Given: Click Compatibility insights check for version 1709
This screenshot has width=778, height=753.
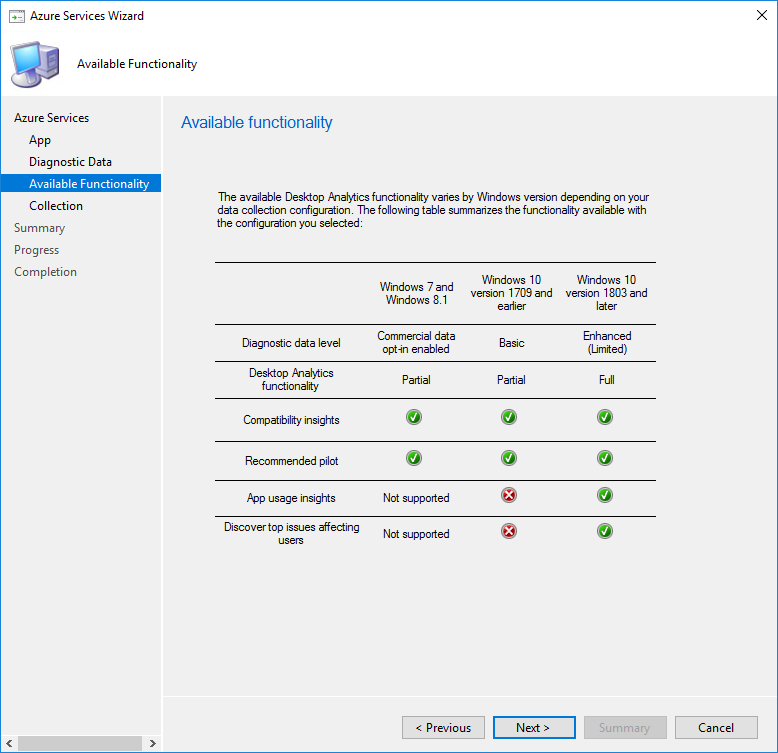Looking at the screenshot, I should 509,417.
